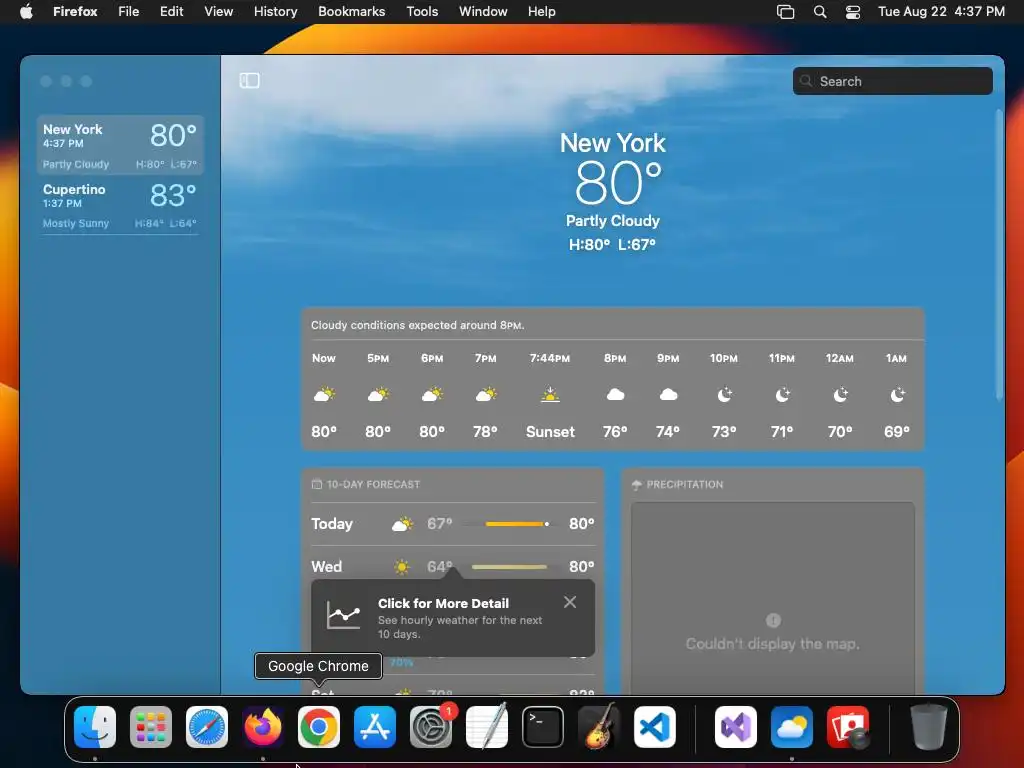Click the vertical scrollbar of the Weather window
The width and height of the screenshot is (1024, 768).
[x=999, y=255]
